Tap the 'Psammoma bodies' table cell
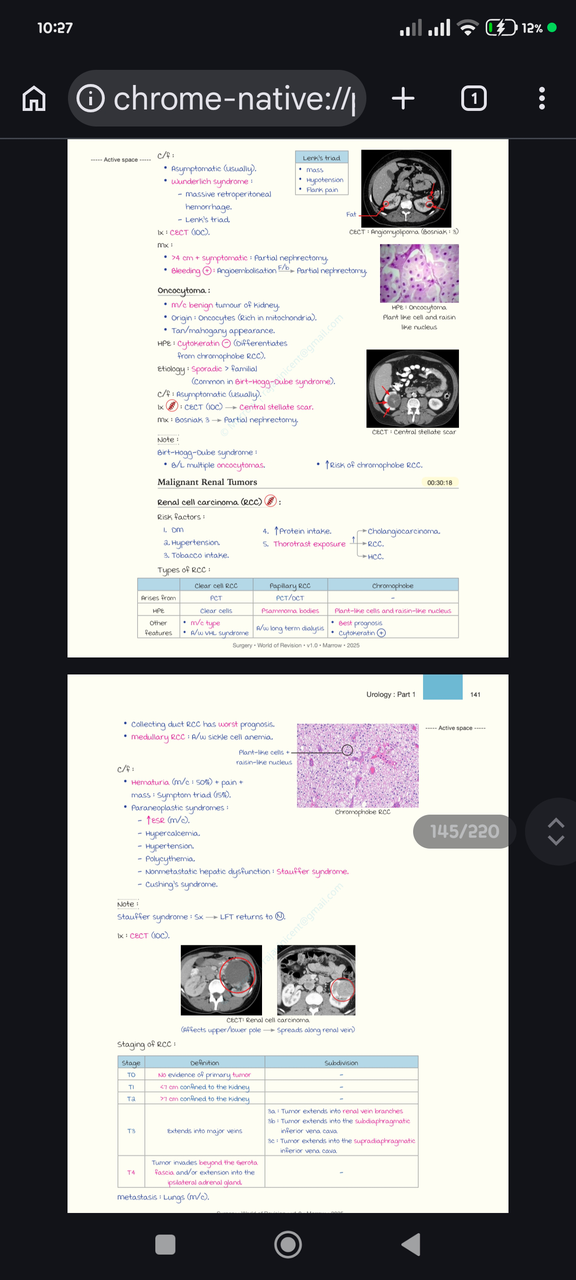Viewport: 576px width, 1280px height. tap(290, 610)
